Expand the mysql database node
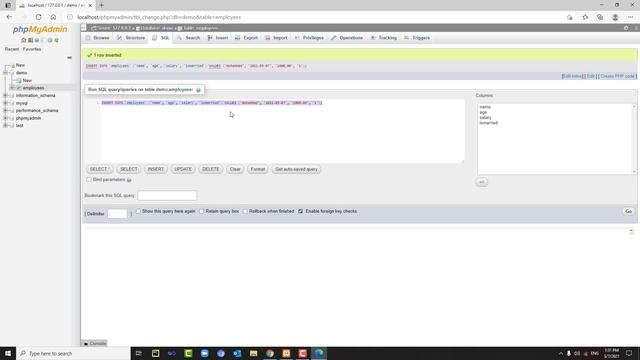Image resolution: width=640 pixels, height=360 pixels. (5, 103)
